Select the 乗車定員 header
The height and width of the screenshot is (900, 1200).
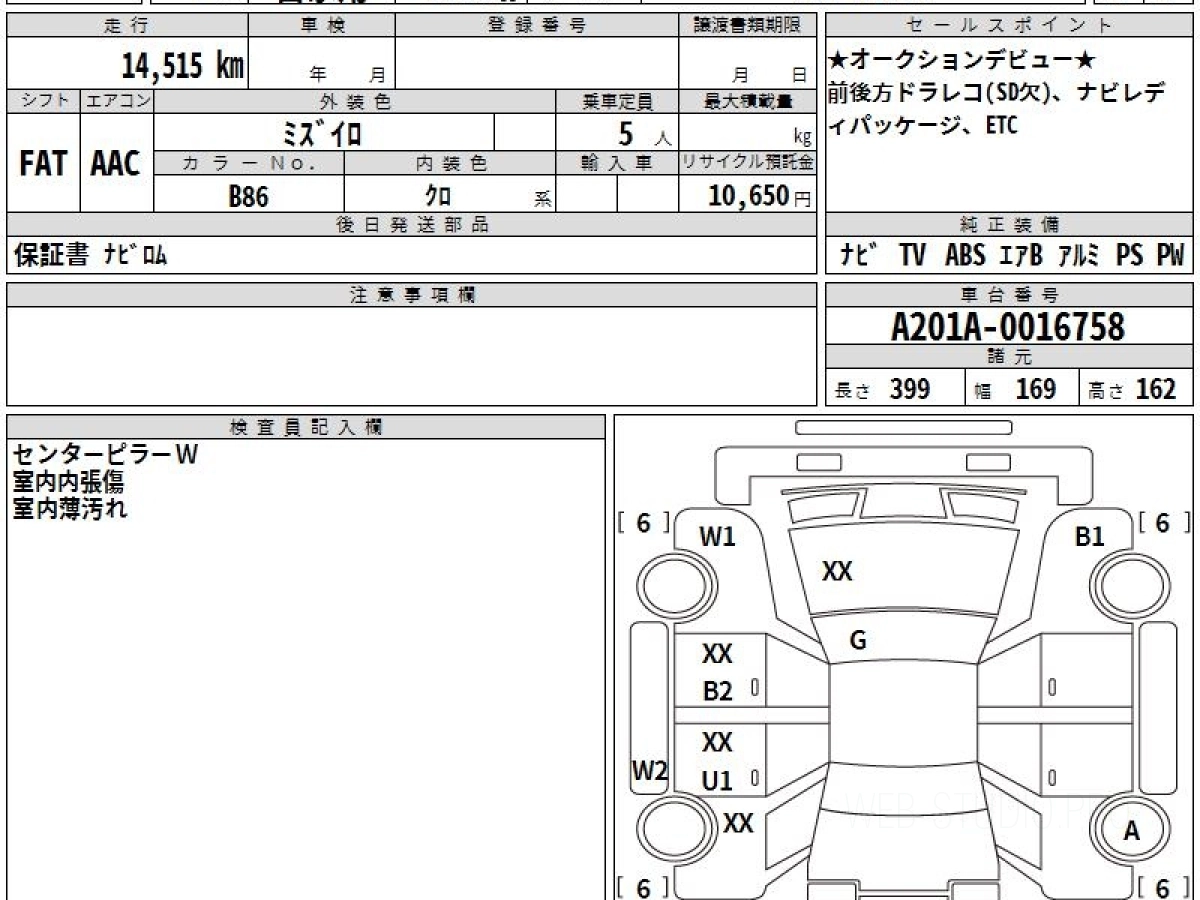617,101
